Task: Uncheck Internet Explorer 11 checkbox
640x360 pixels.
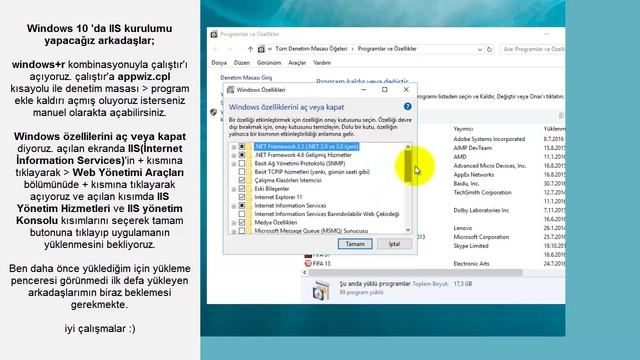Action: click(x=242, y=197)
